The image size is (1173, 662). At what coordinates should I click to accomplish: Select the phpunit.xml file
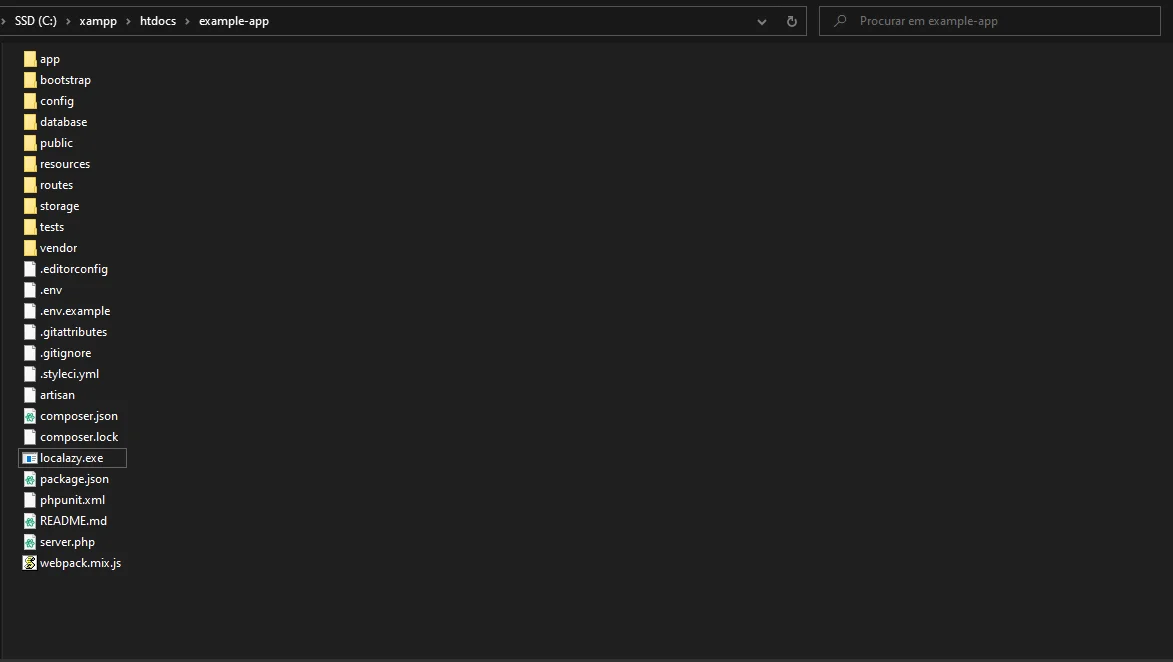(72, 500)
